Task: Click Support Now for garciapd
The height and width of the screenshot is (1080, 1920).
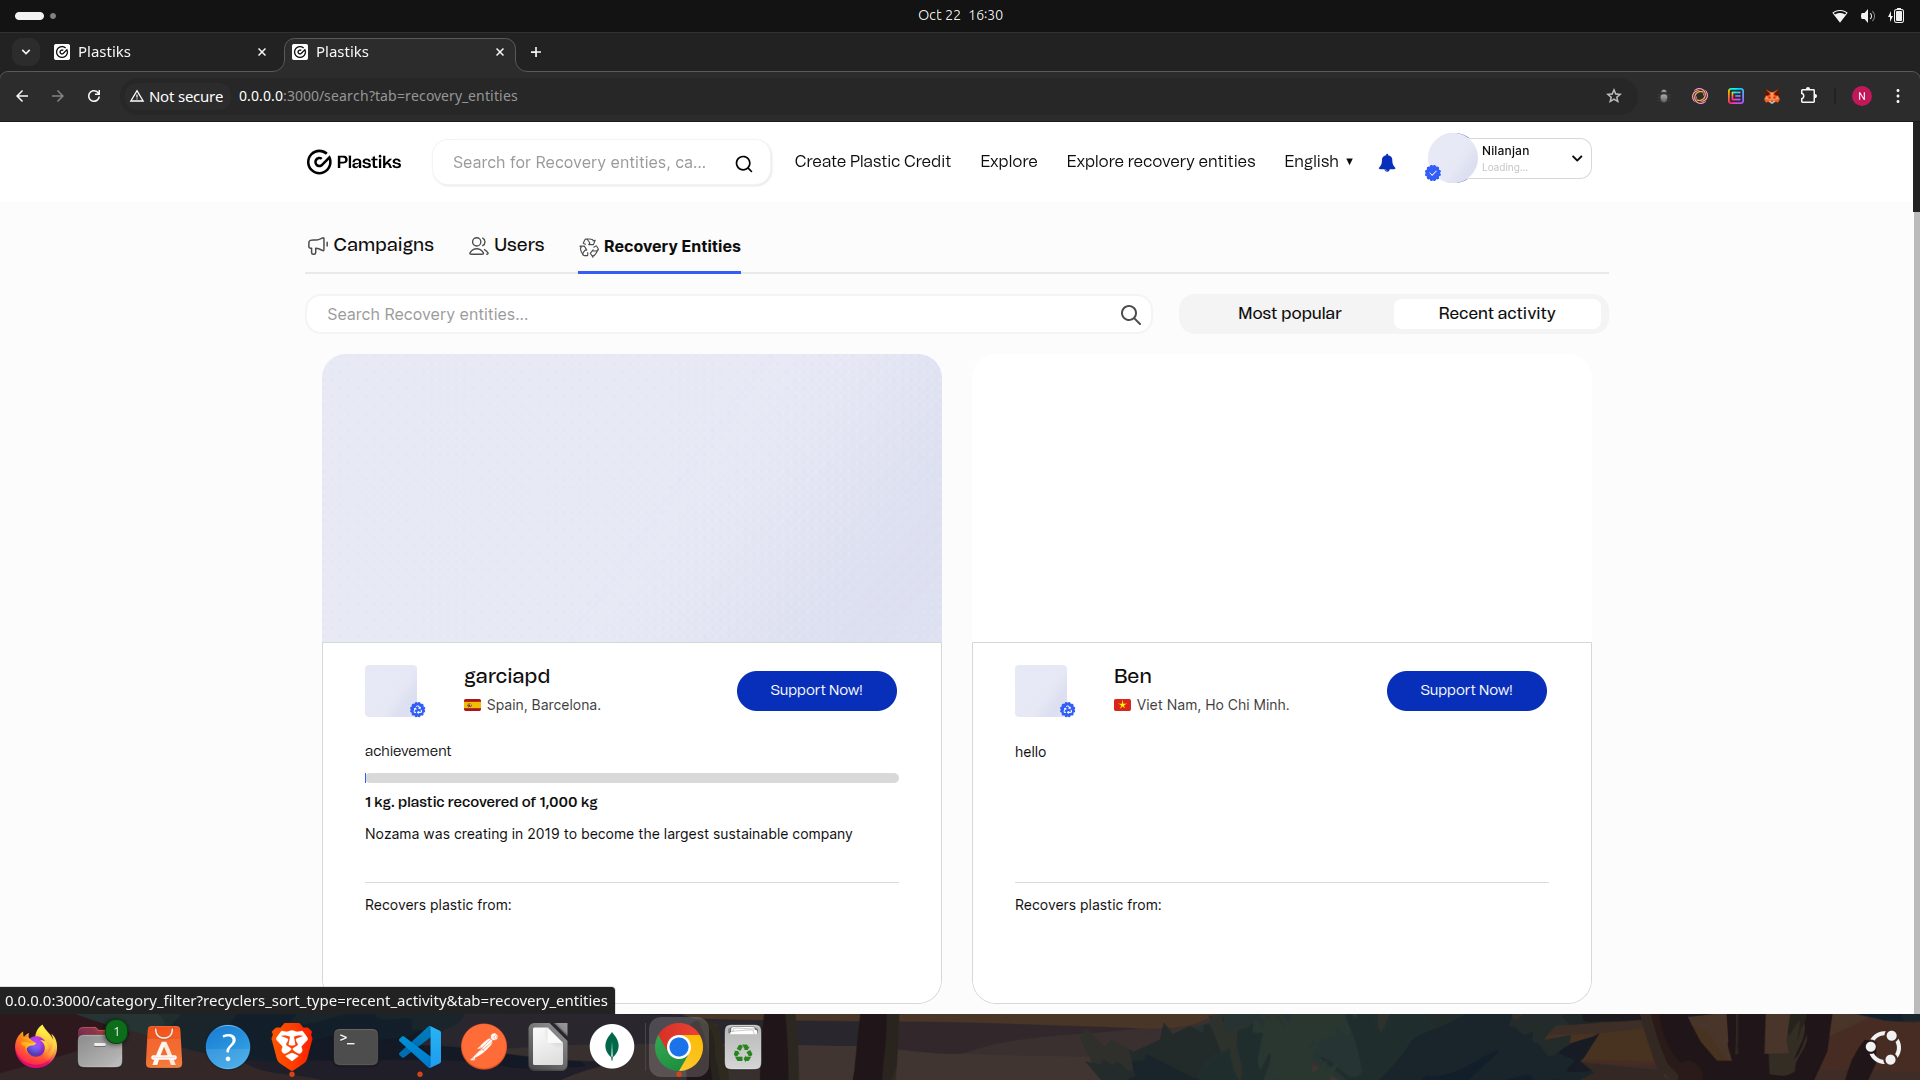Action: (x=816, y=691)
